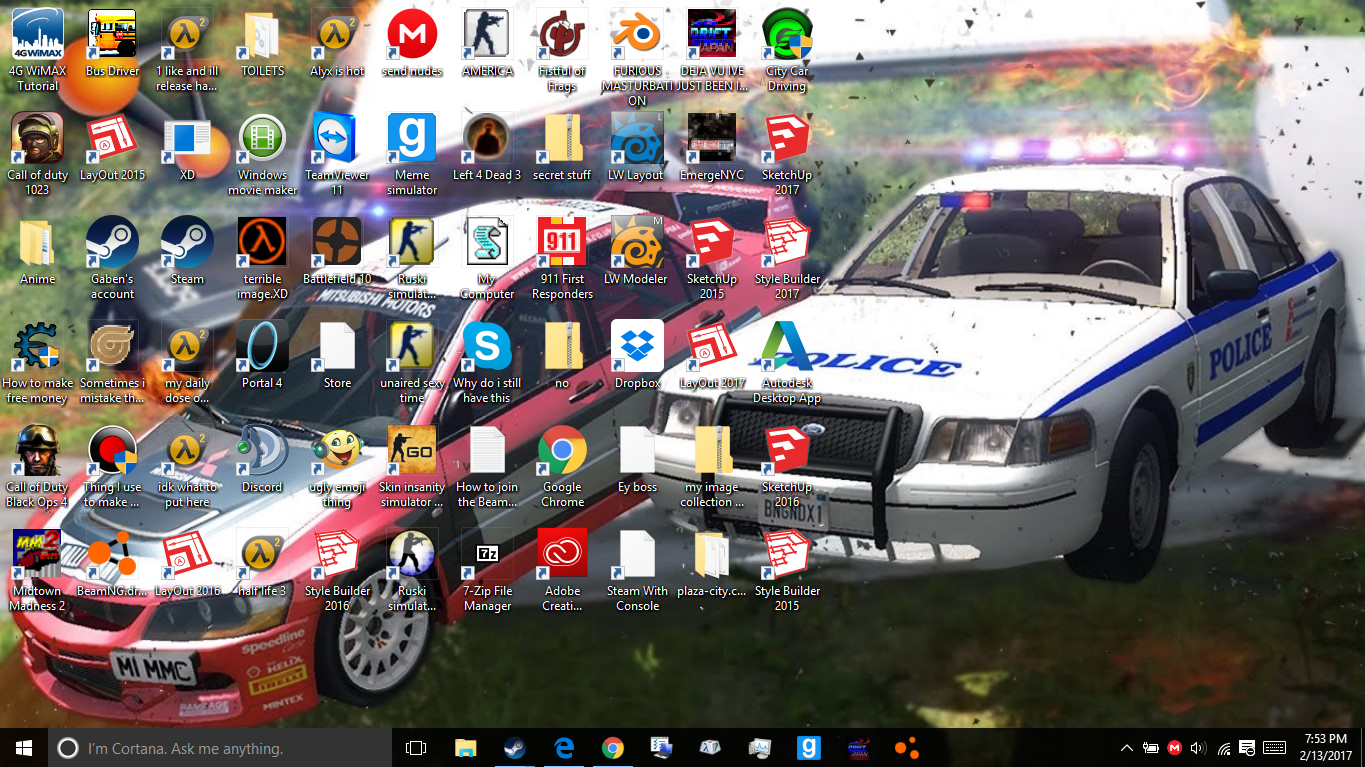Viewport: 1365px width, 767px height.
Task: Open Task View from the taskbar
Action: pos(416,748)
